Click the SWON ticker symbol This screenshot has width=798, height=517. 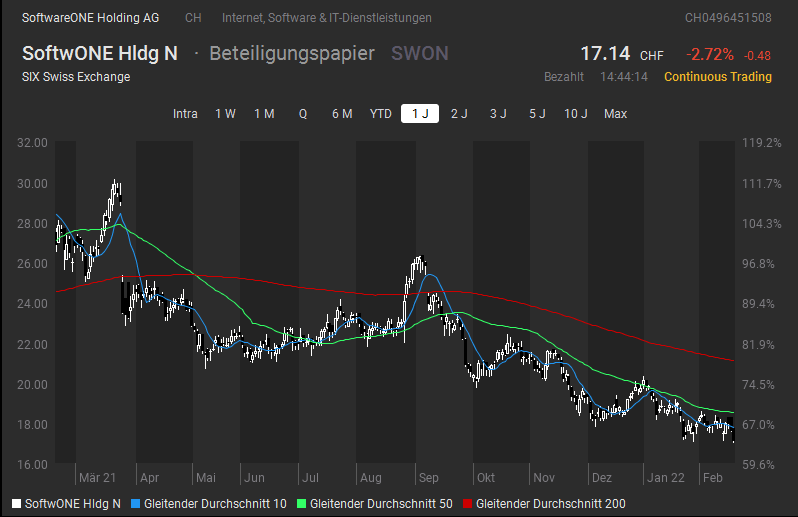point(420,54)
